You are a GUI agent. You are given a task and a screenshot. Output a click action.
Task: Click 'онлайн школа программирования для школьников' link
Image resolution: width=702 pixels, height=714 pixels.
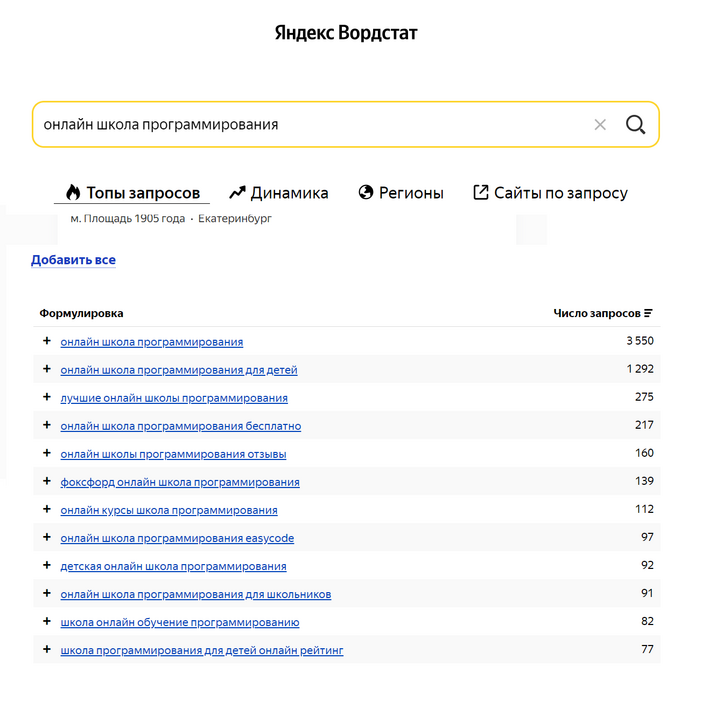[x=196, y=594]
